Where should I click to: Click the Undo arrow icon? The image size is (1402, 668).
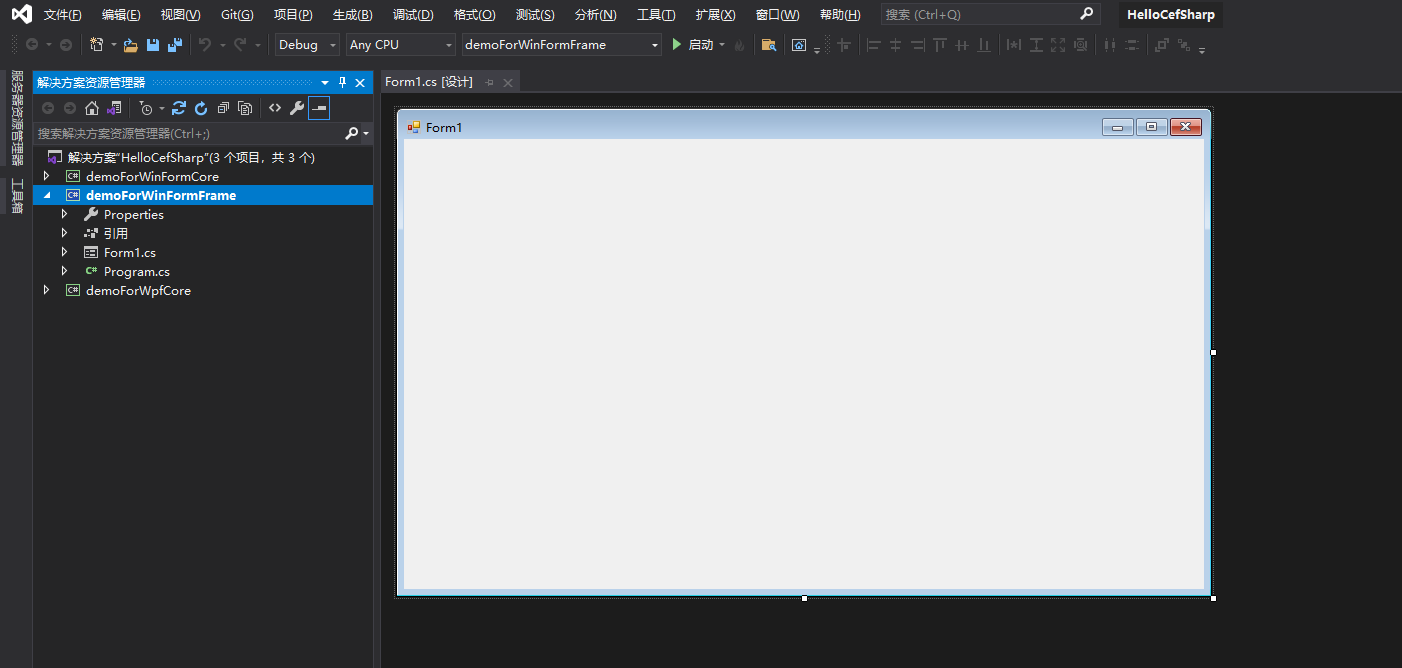pyautogui.click(x=205, y=45)
